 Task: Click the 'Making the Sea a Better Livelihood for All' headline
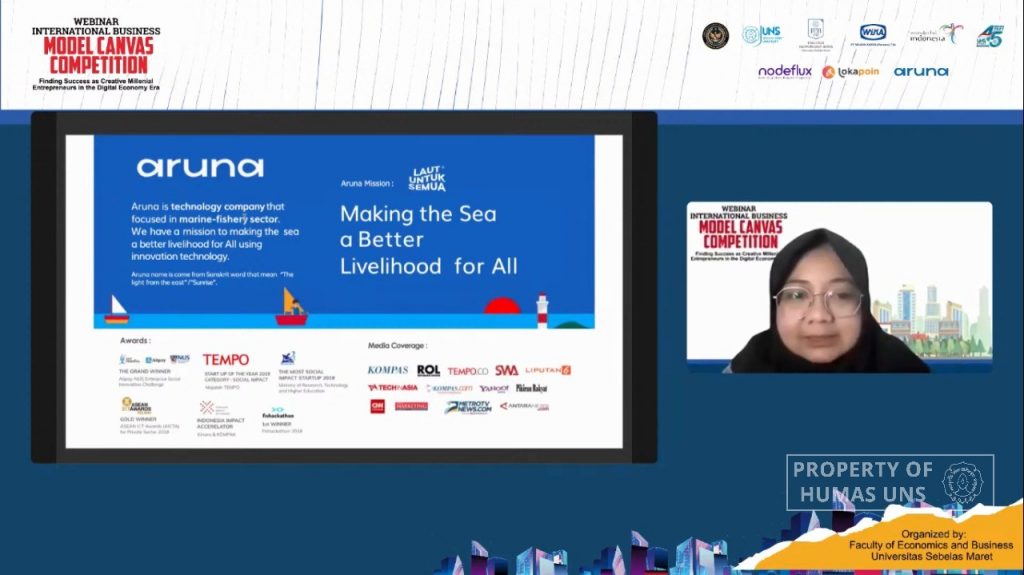428,240
